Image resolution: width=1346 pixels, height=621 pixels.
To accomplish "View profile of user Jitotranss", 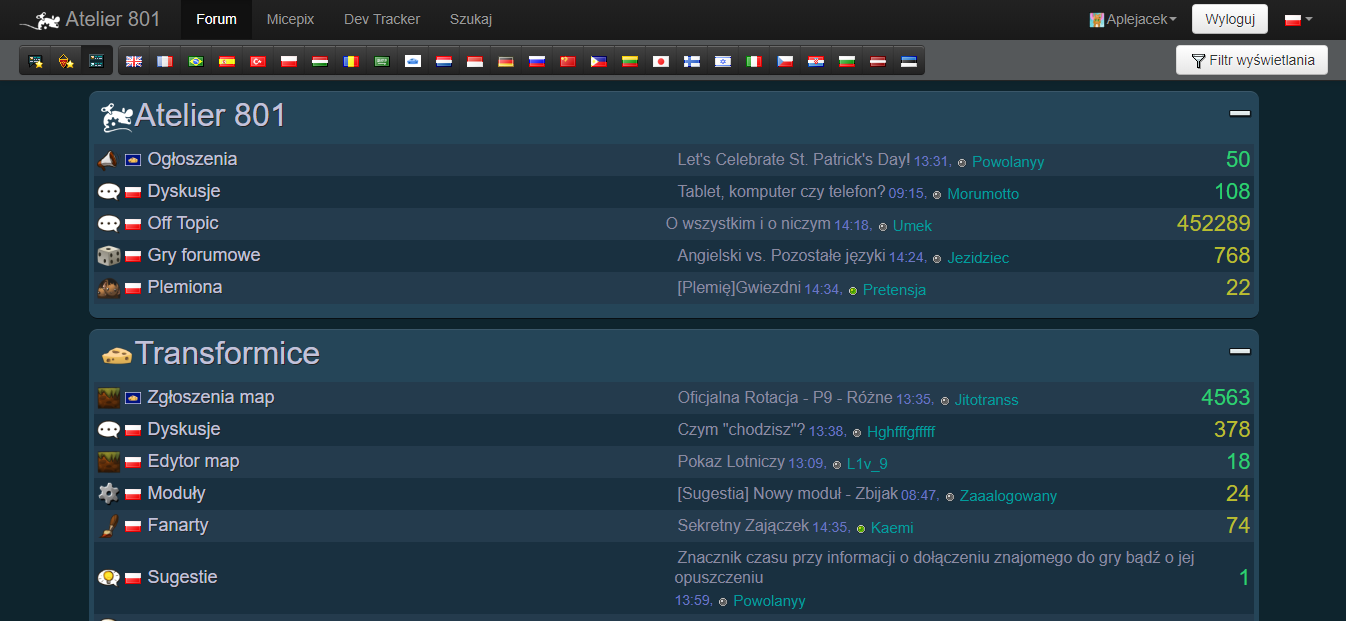I will [x=986, y=400].
